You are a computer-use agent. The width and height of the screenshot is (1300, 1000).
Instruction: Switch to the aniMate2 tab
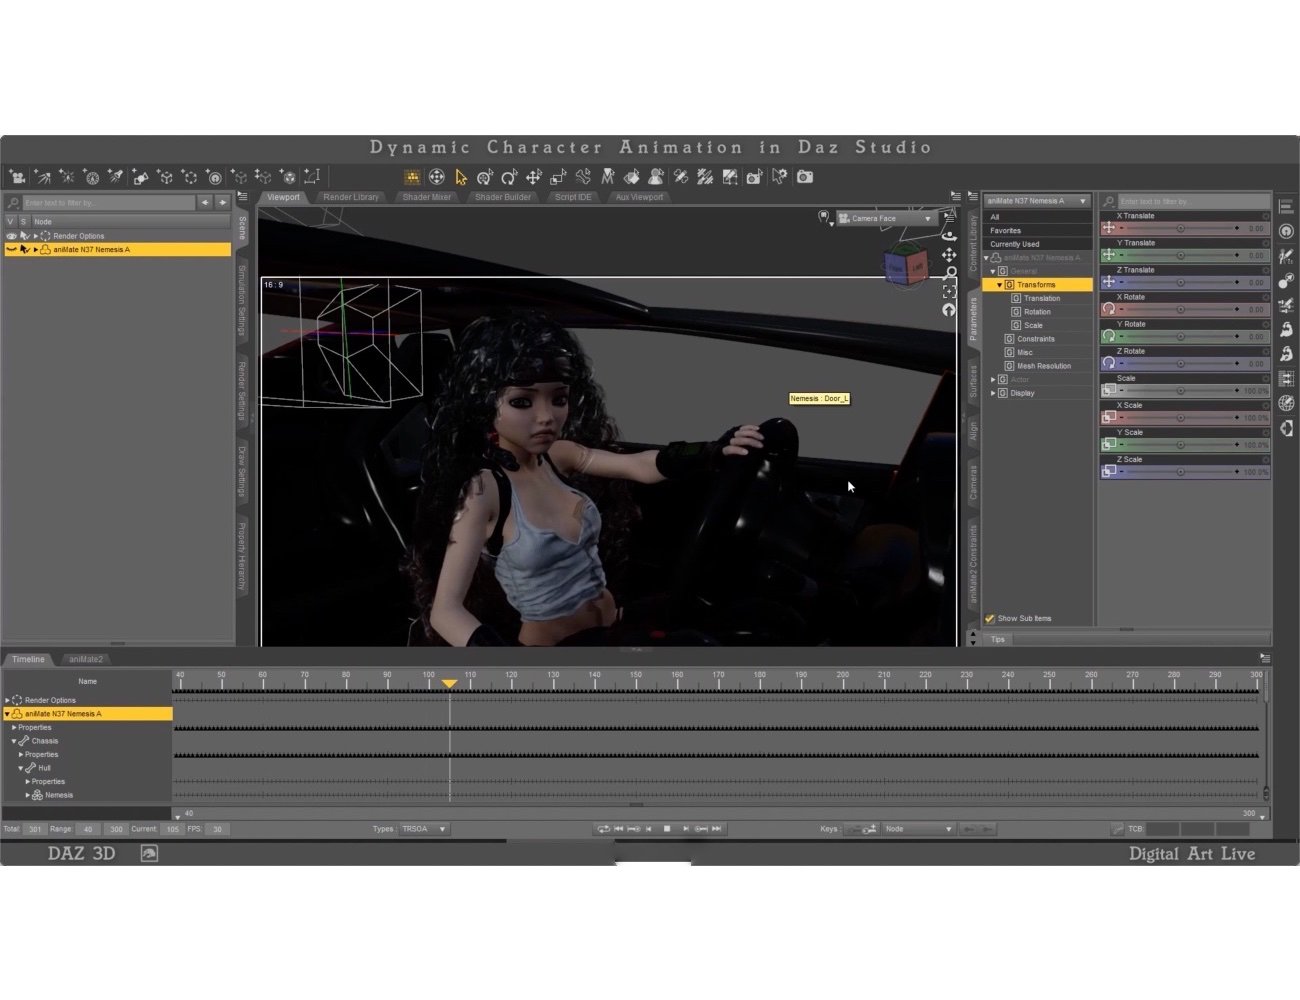tap(85, 659)
